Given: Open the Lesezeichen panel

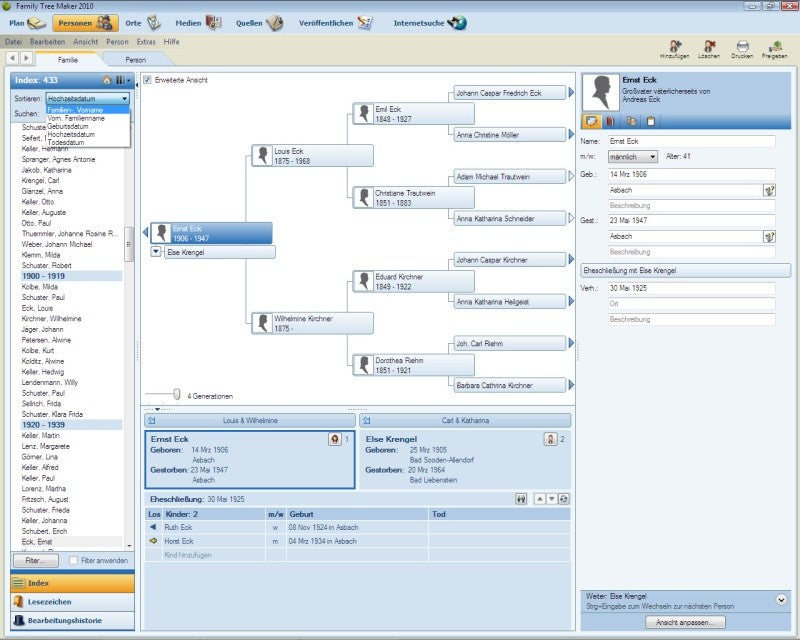Looking at the screenshot, I should coord(72,602).
